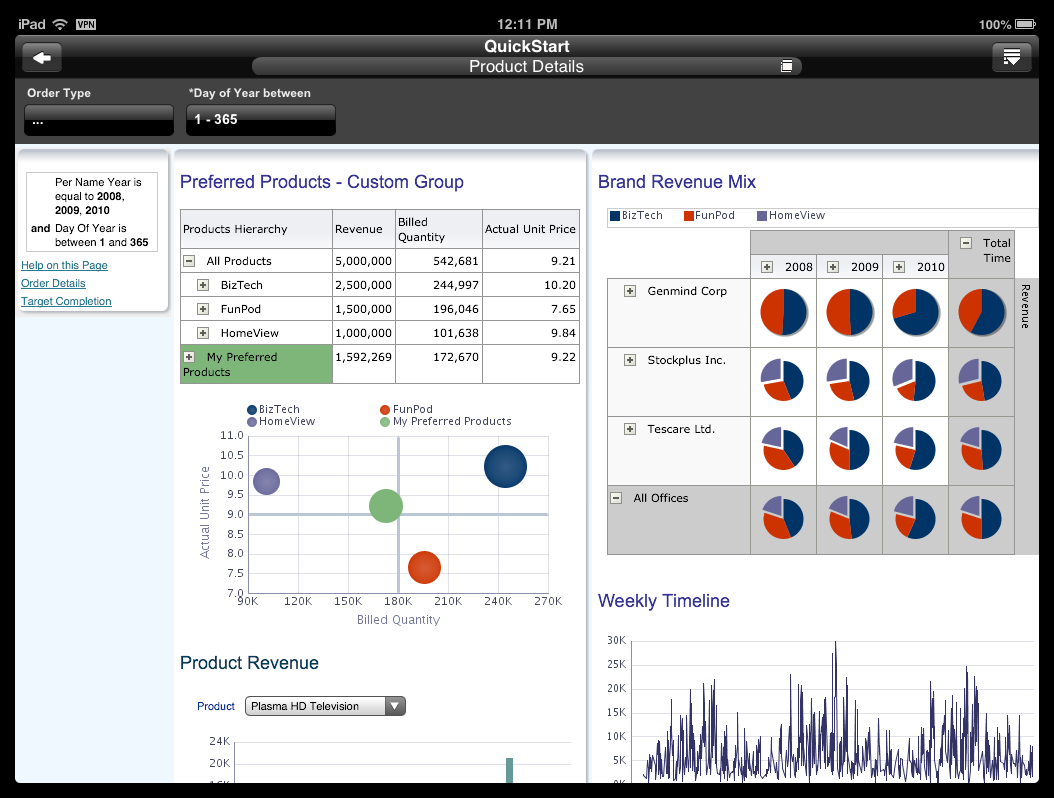
Task: Click the Preferred Products - Custom Group heading
Action: (322, 182)
